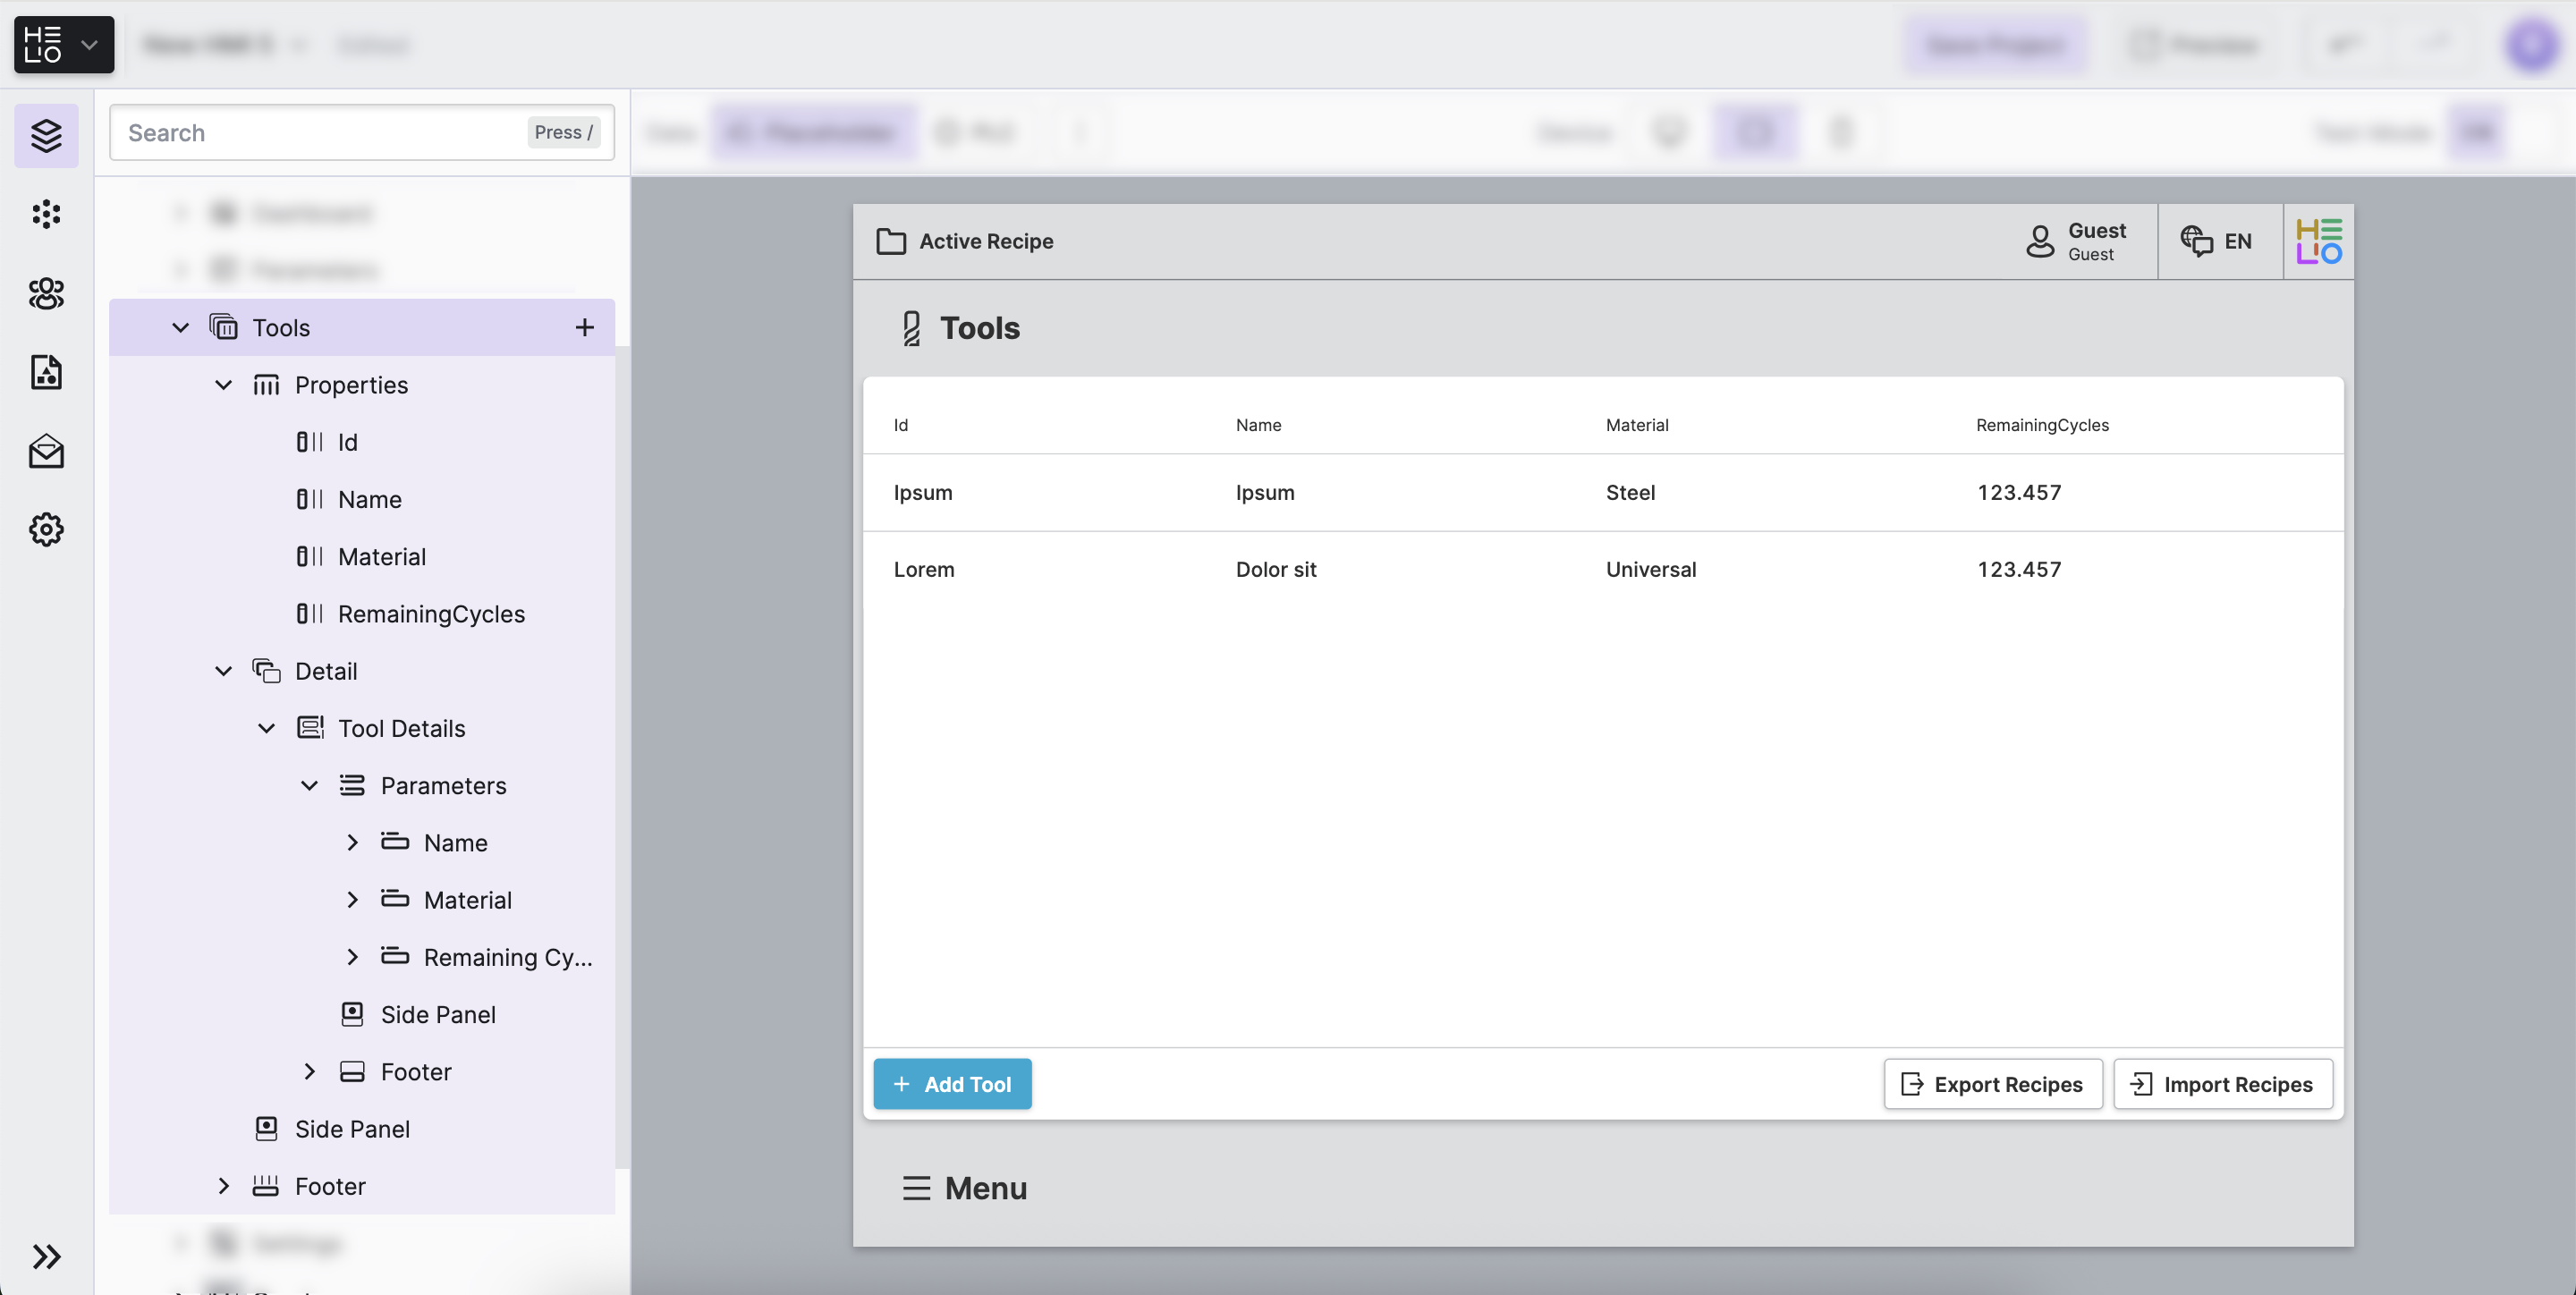This screenshot has width=2576, height=1295.
Task: Click the Export Recipes button
Action: (x=1992, y=1084)
